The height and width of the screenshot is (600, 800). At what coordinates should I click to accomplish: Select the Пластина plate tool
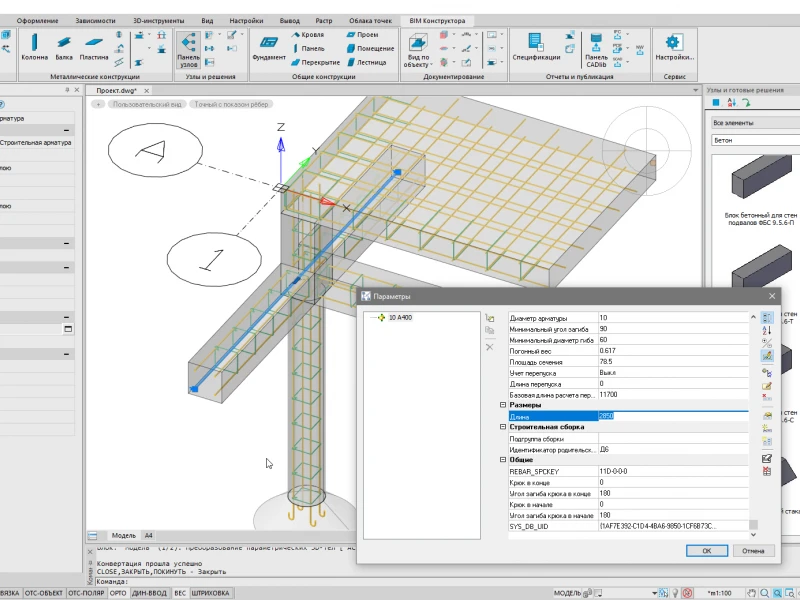94,47
